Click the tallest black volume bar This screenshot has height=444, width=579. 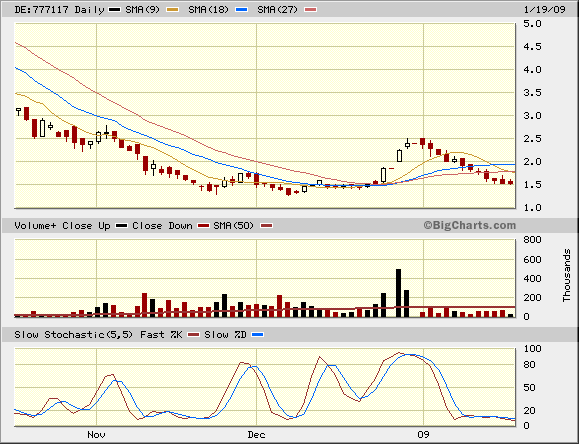coord(398,293)
